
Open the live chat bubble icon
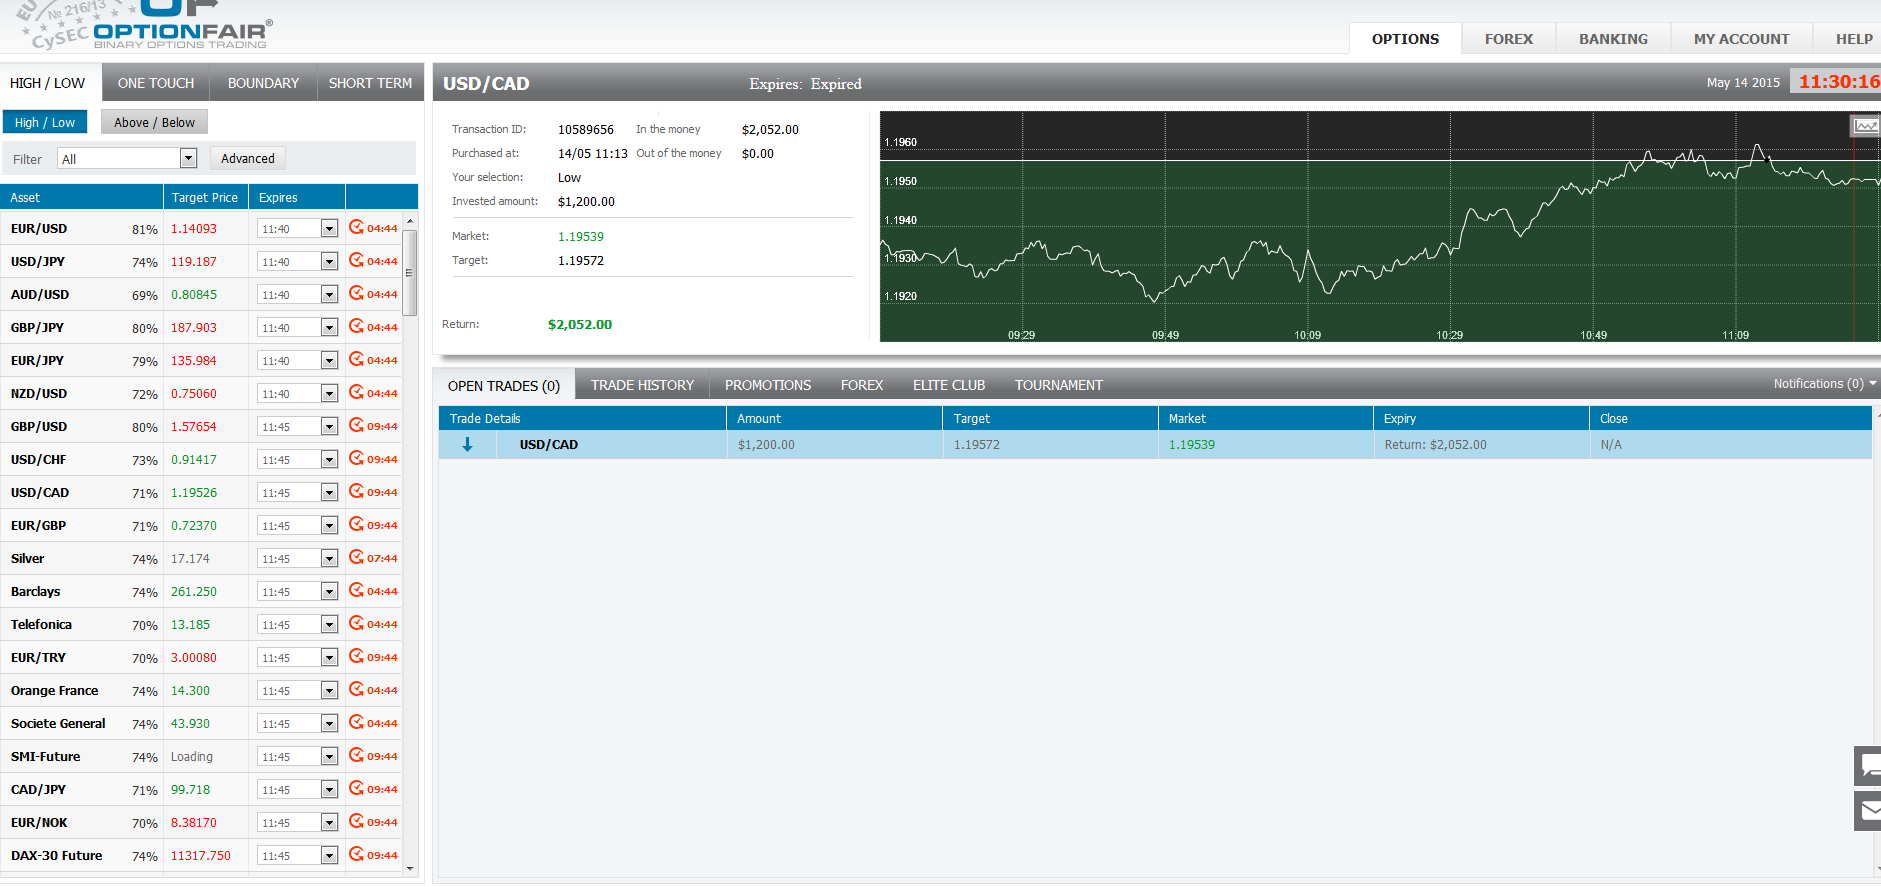1868,766
